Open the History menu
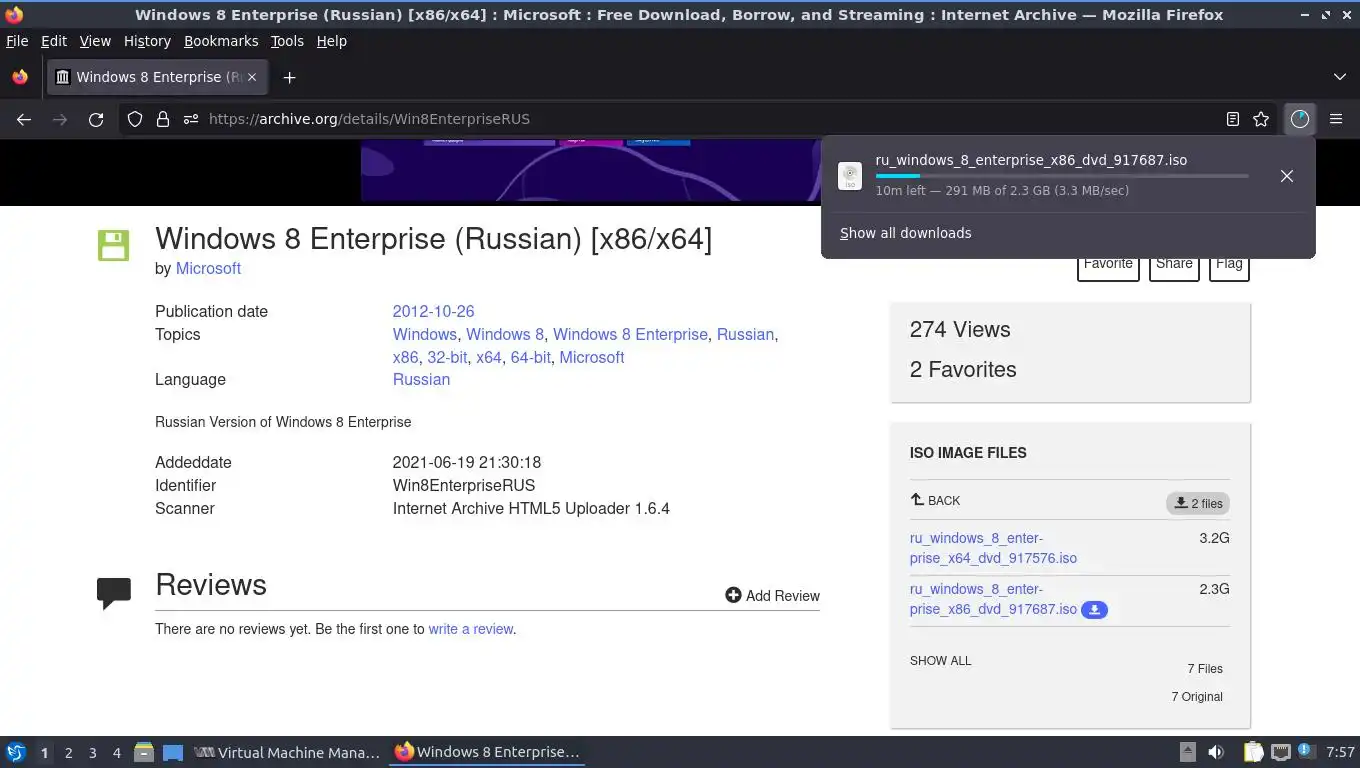Viewport: 1360px width, 768px height. (x=147, y=41)
